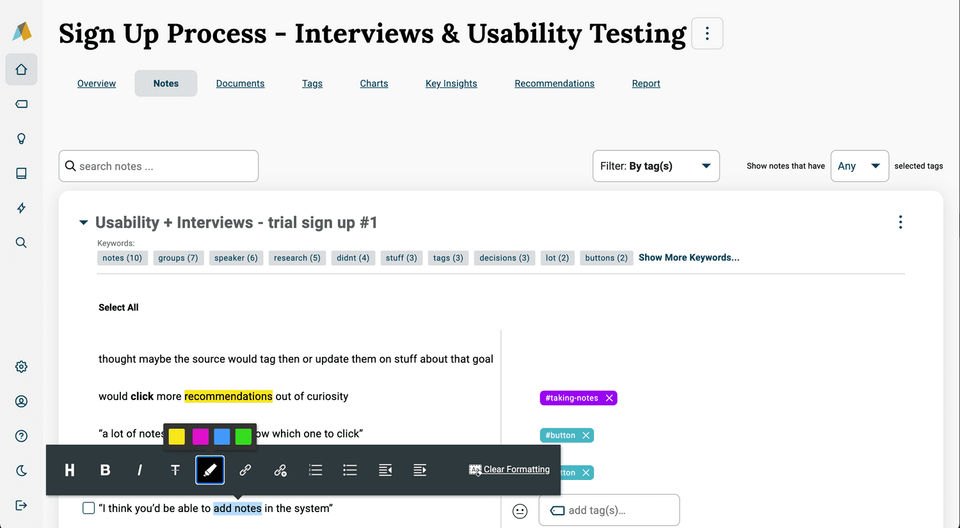This screenshot has height=528, width=960.
Task: Collapse the Usability + Interviews note group
Action: [x=84, y=223]
